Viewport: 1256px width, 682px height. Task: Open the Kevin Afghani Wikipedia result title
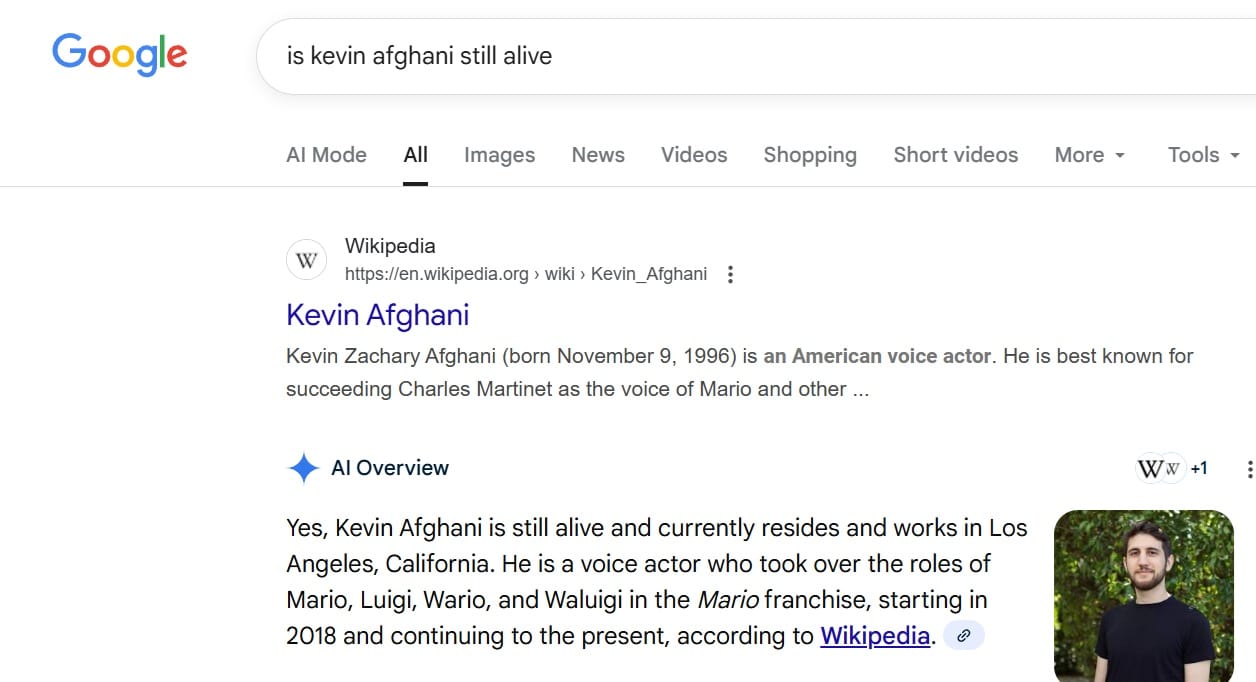[x=377, y=315]
